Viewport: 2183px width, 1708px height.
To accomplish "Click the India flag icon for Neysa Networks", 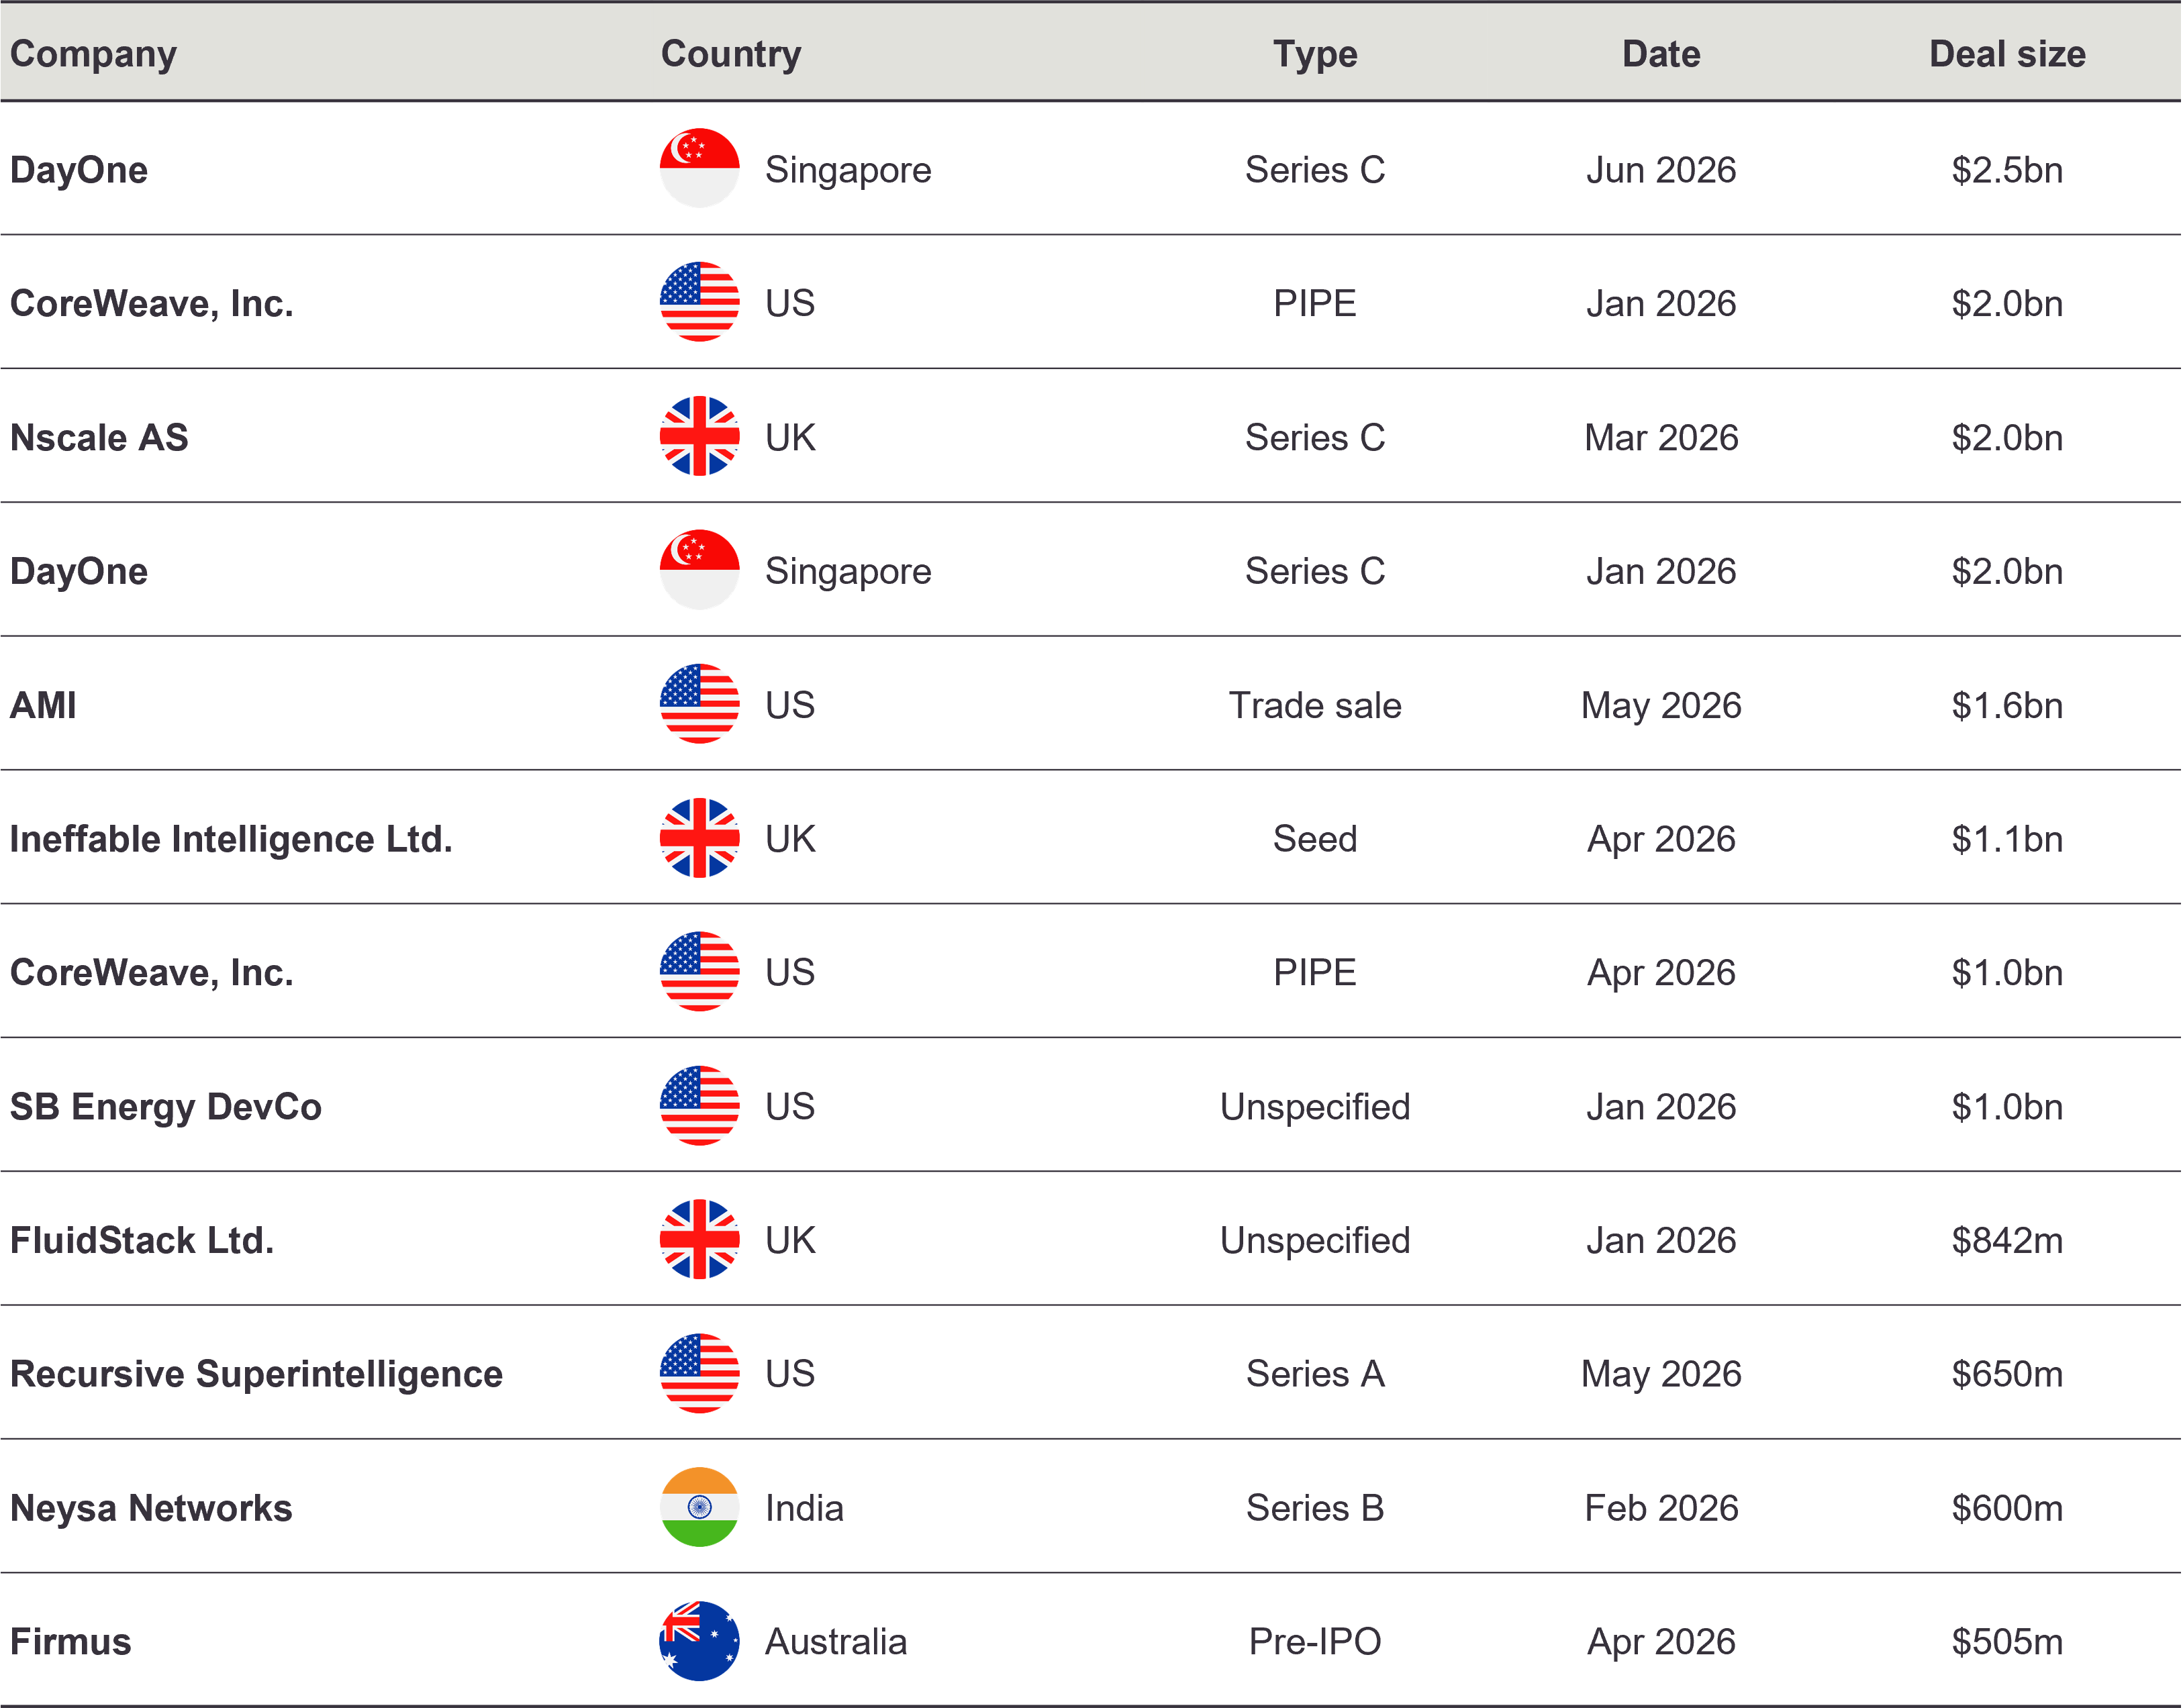I will (700, 1507).
